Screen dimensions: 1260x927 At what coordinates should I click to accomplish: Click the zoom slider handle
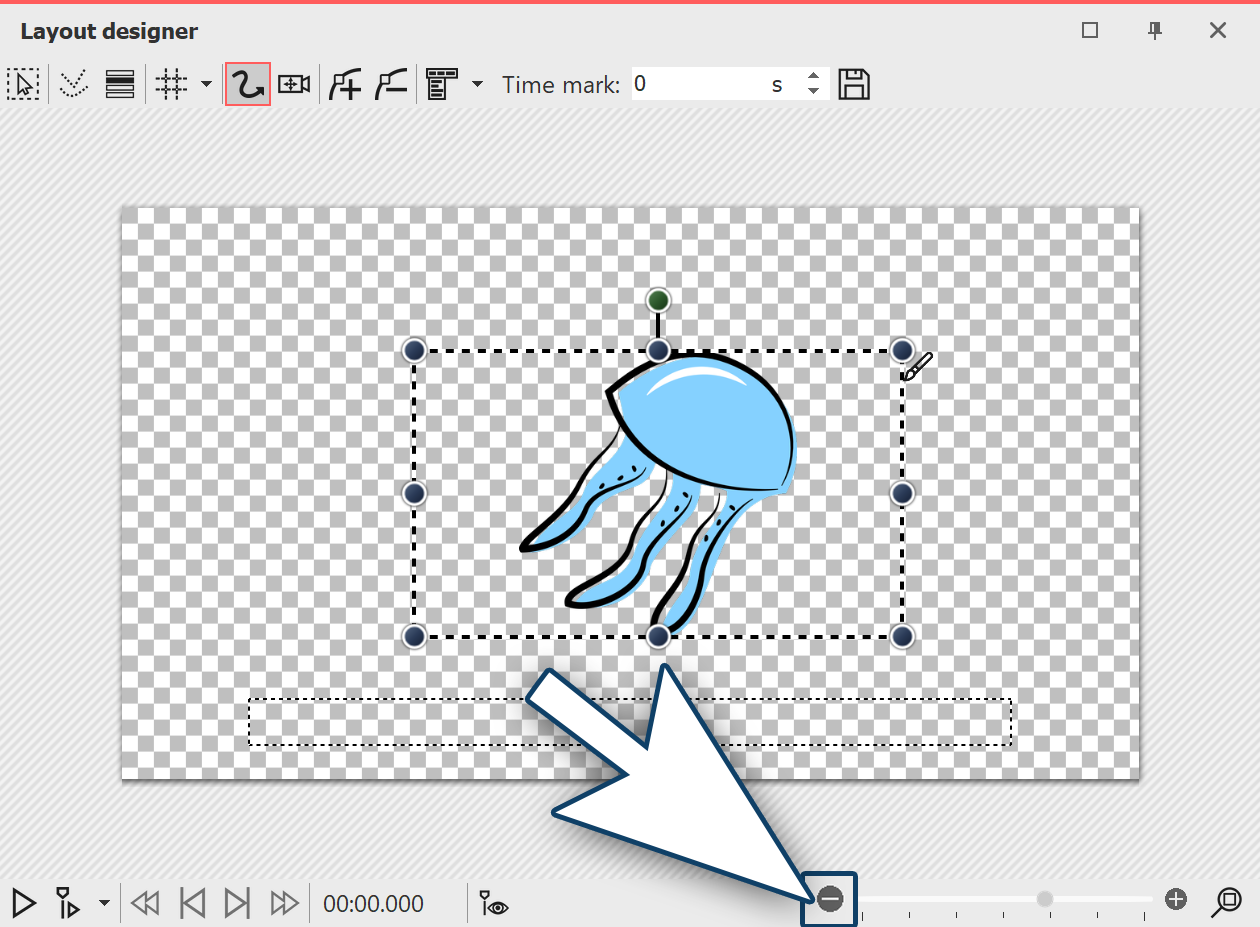point(1045,900)
